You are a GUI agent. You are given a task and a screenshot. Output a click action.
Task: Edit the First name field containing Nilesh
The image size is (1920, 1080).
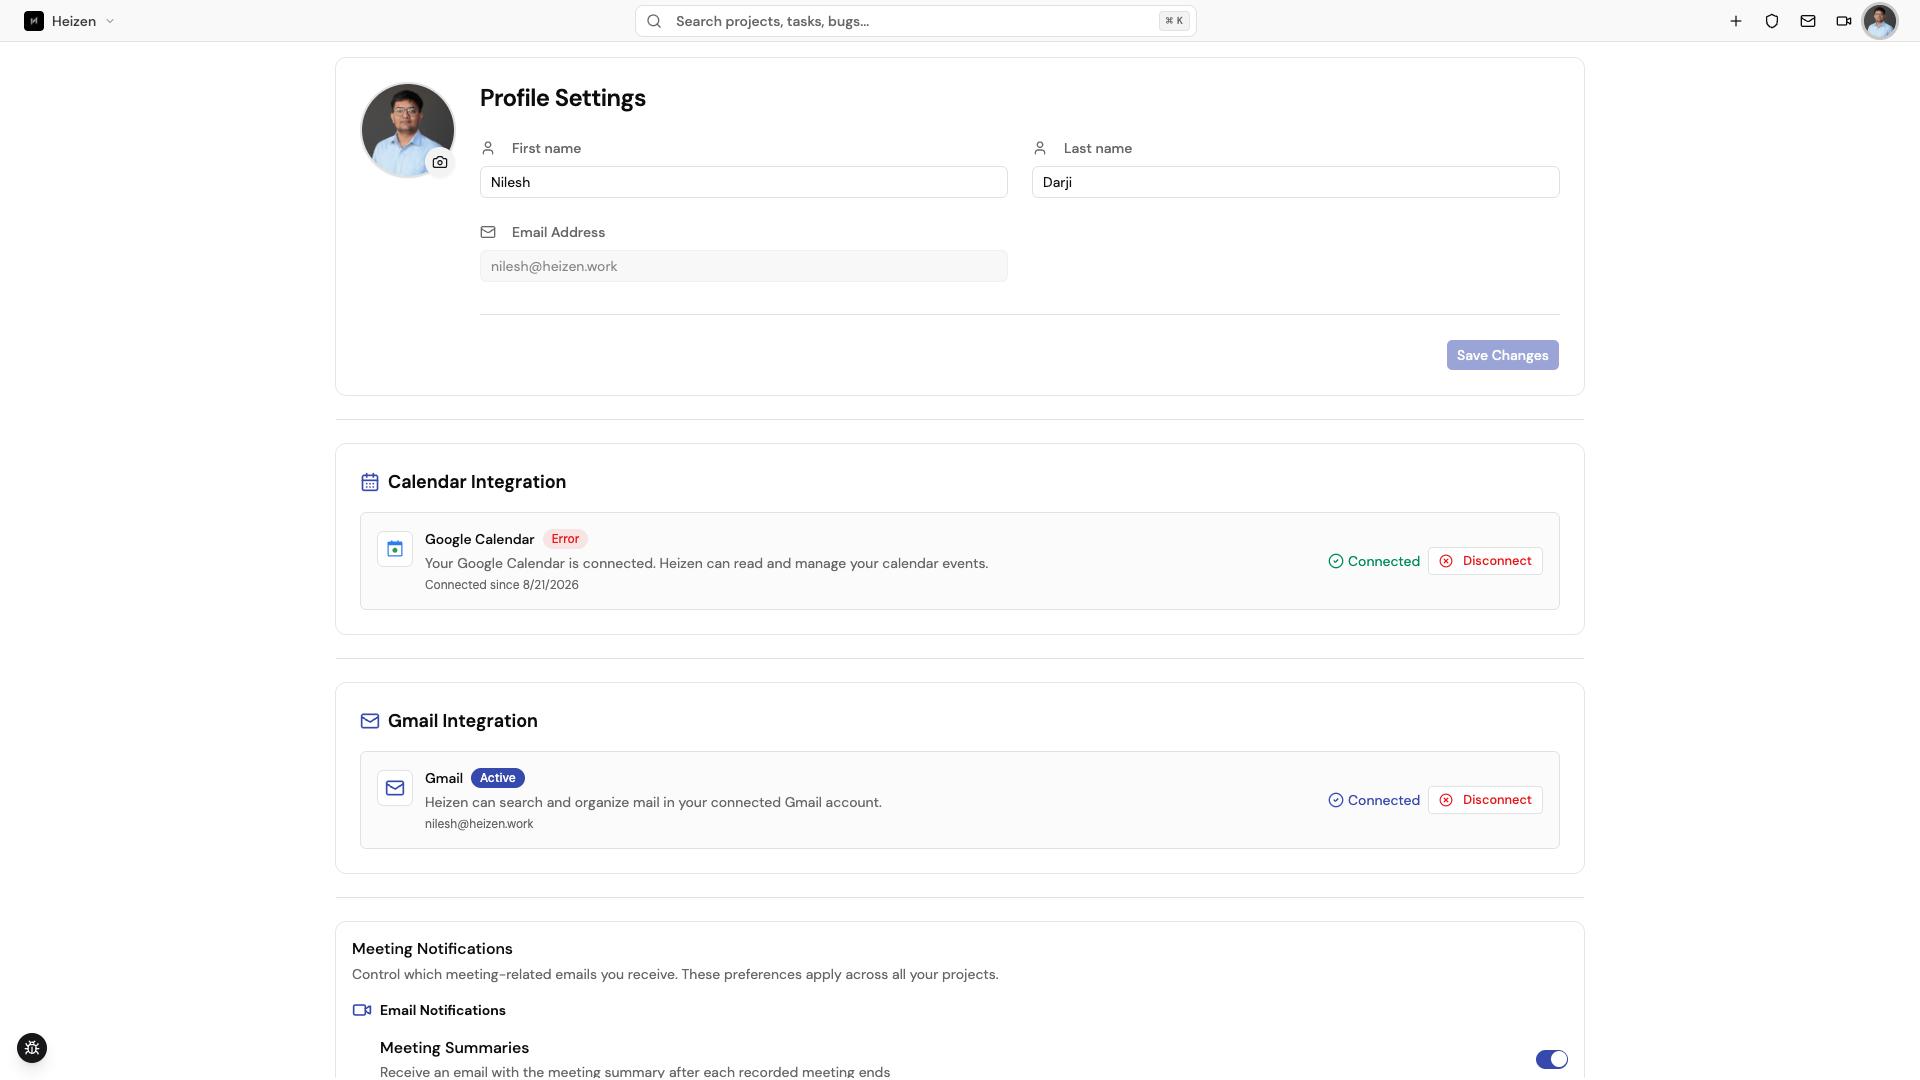click(x=744, y=182)
